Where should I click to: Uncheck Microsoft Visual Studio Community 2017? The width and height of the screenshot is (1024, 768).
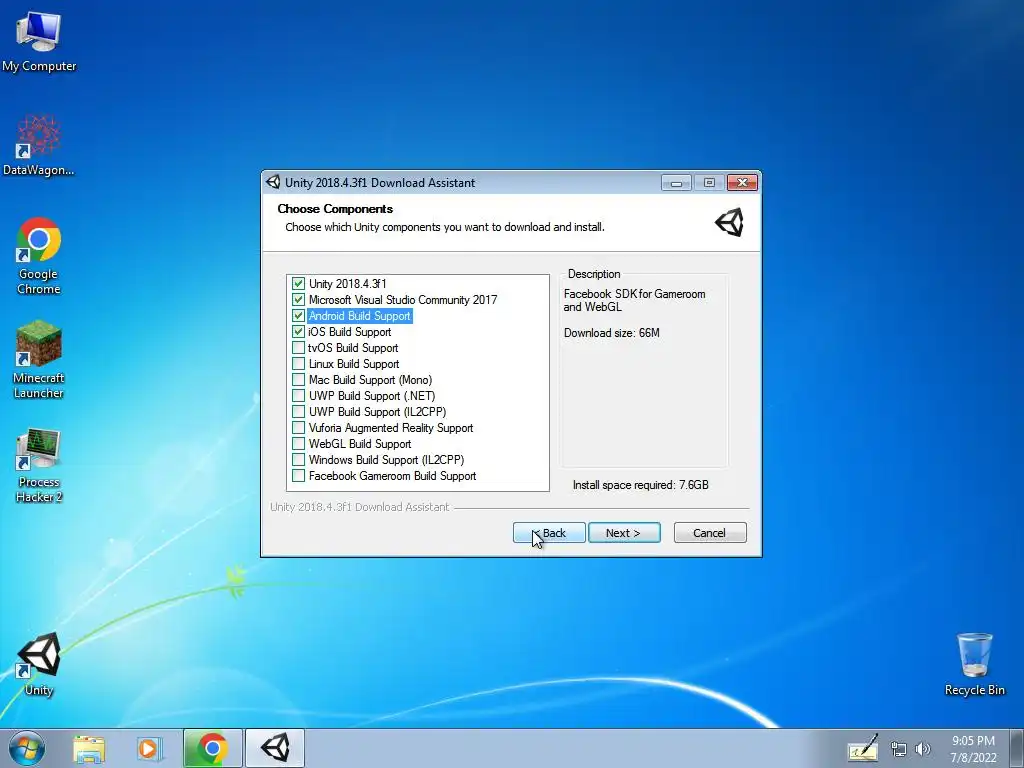[x=298, y=300]
